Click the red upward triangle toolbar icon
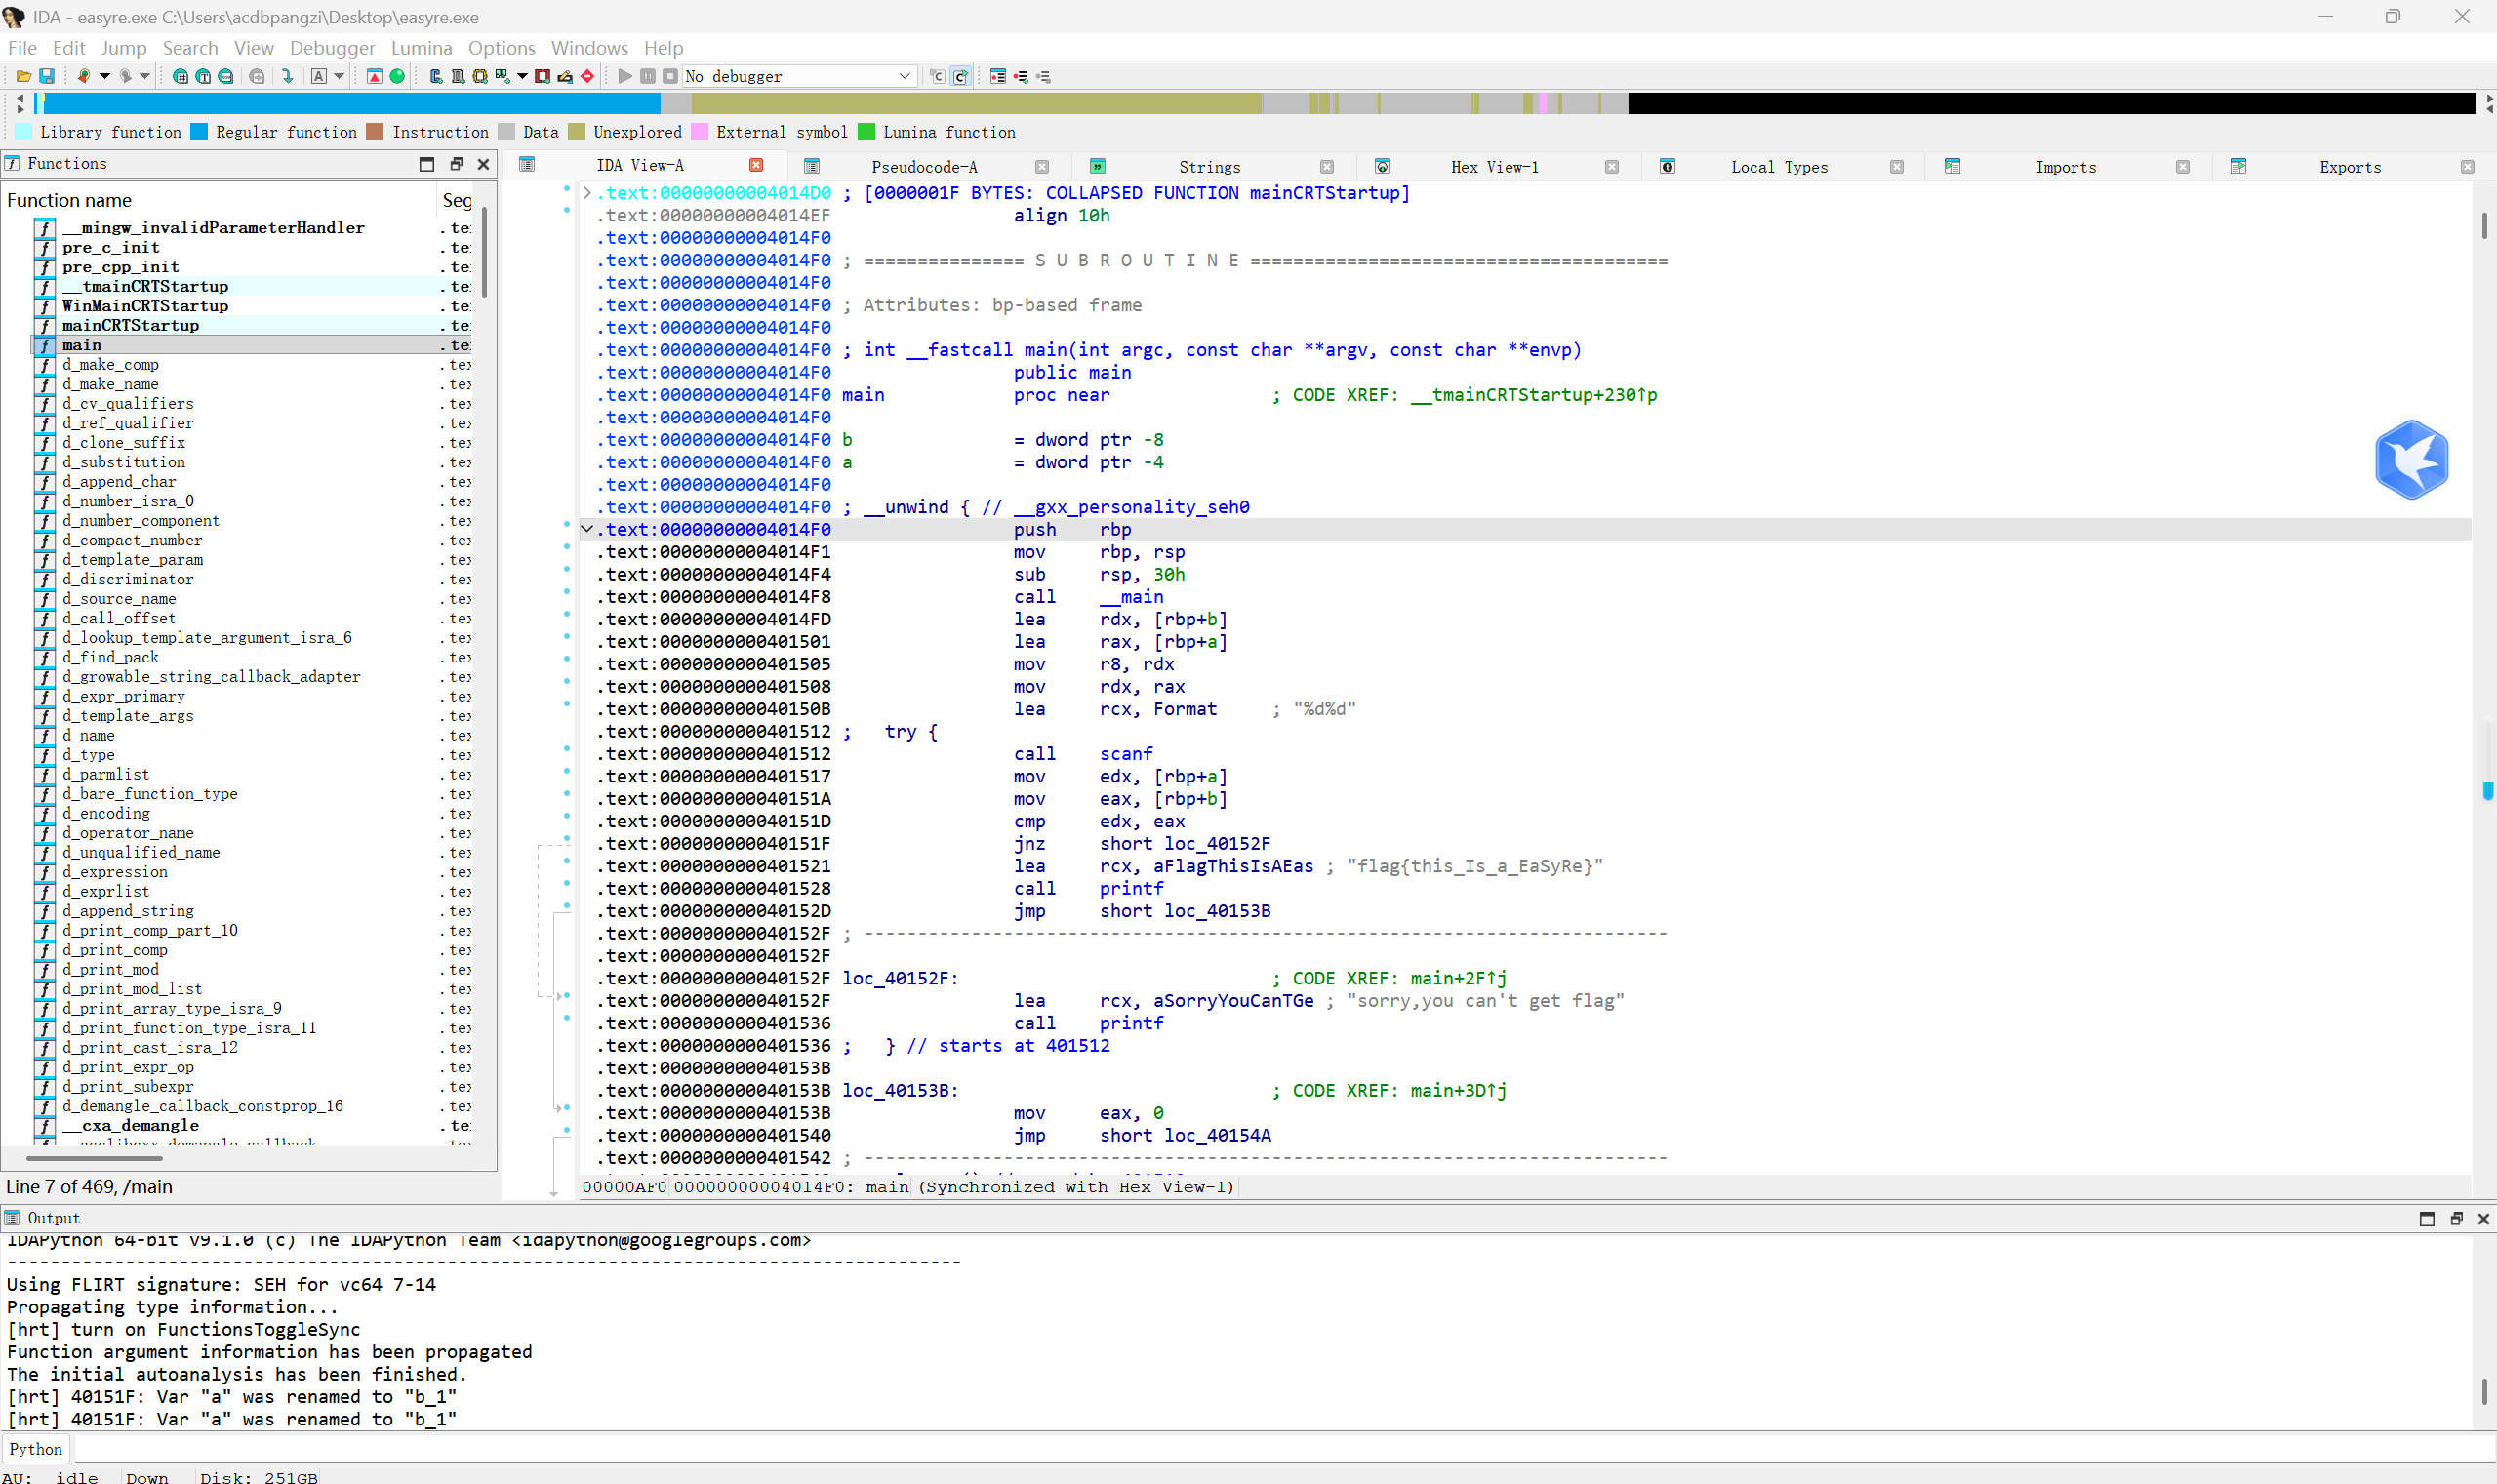This screenshot has width=2497, height=1484. point(374,76)
